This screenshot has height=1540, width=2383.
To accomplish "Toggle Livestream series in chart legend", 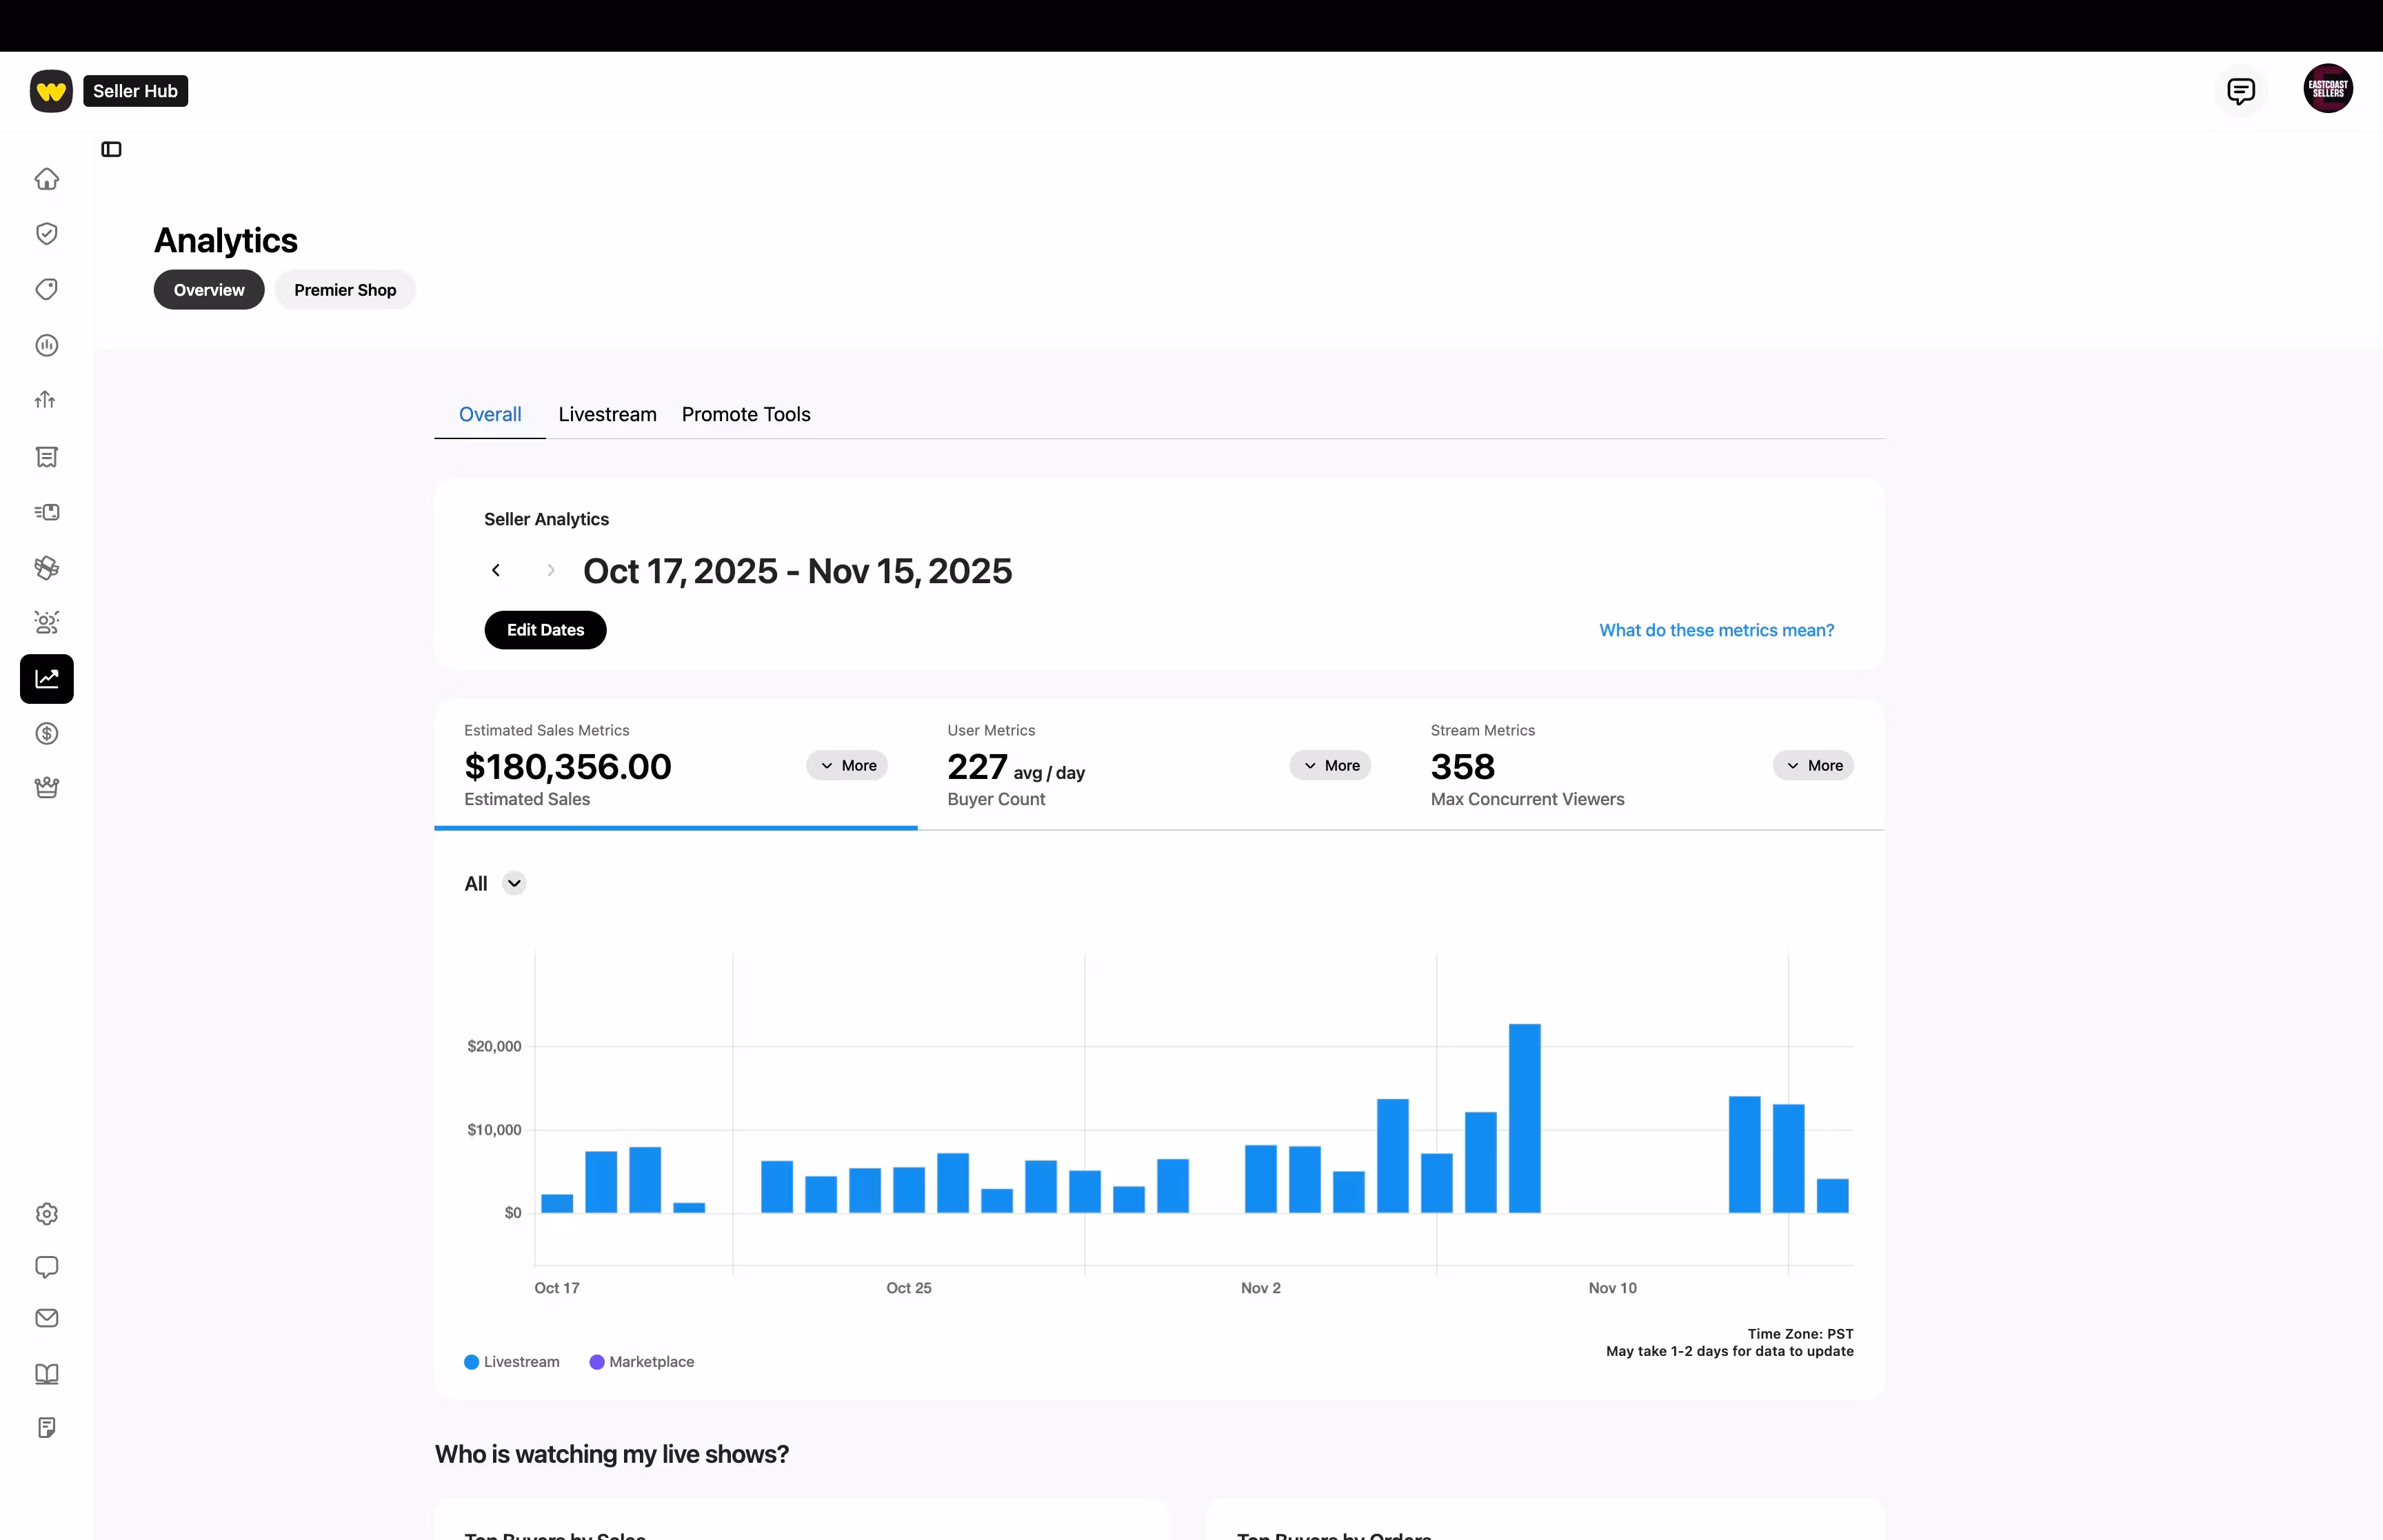I will [512, 1362].
